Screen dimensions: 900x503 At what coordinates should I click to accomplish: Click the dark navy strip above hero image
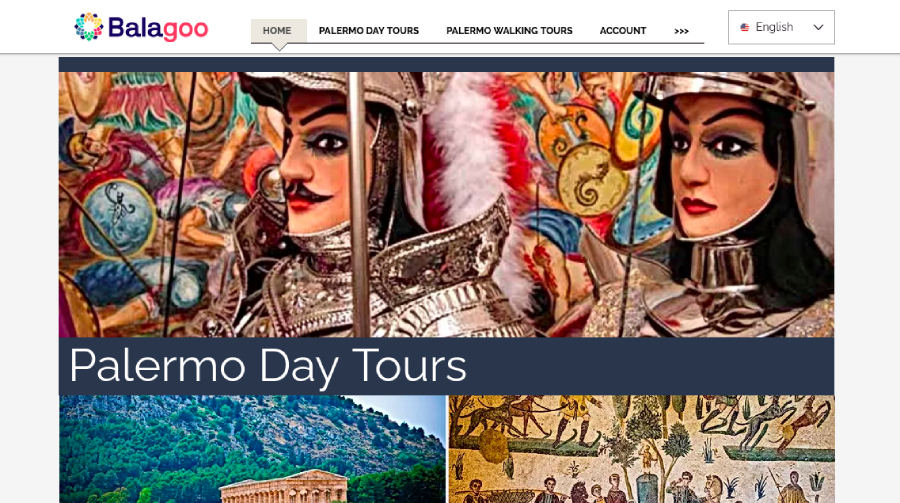(446, 64)
